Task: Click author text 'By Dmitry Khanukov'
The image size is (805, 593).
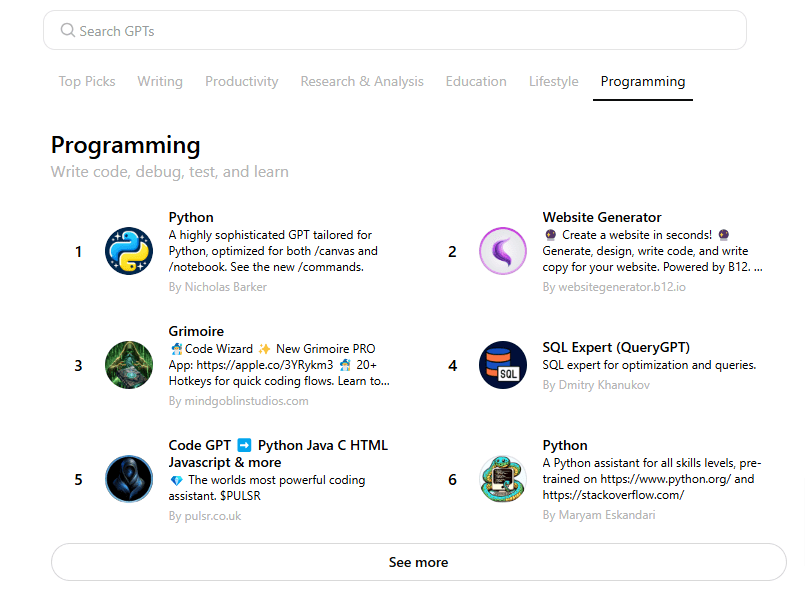Action: (x=596, y=385)
